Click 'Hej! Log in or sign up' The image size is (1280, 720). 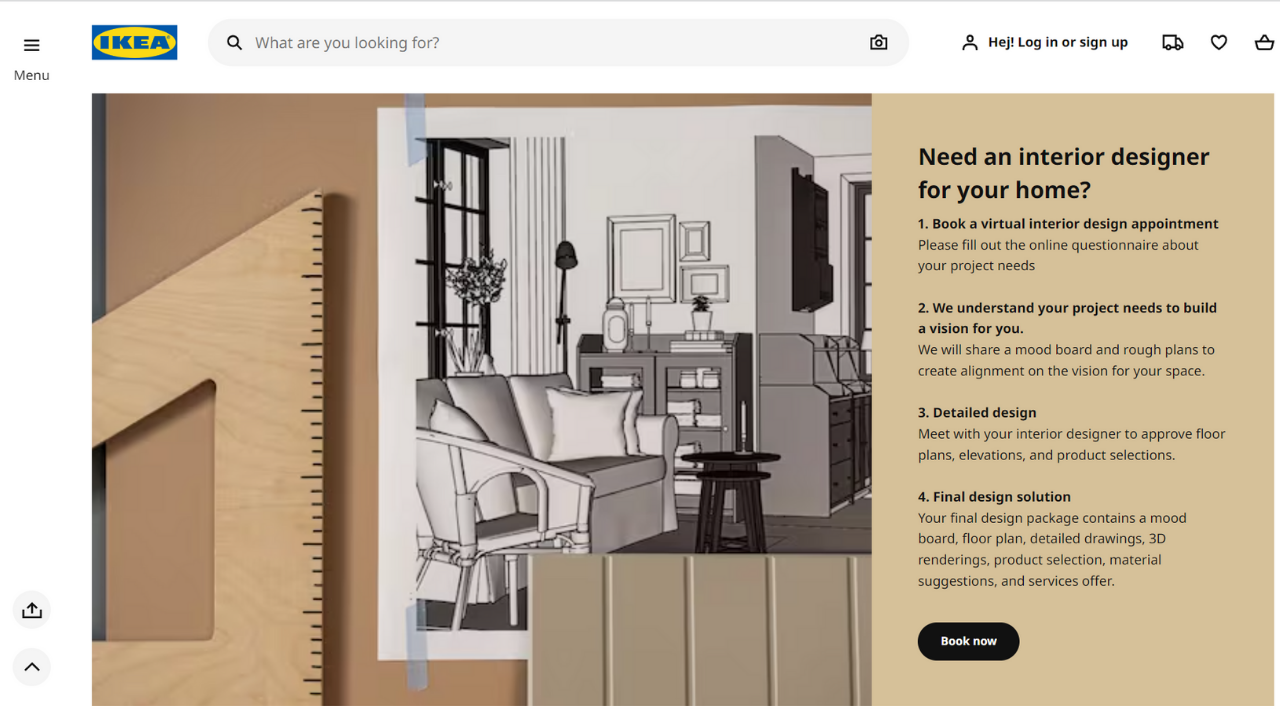1058,43
